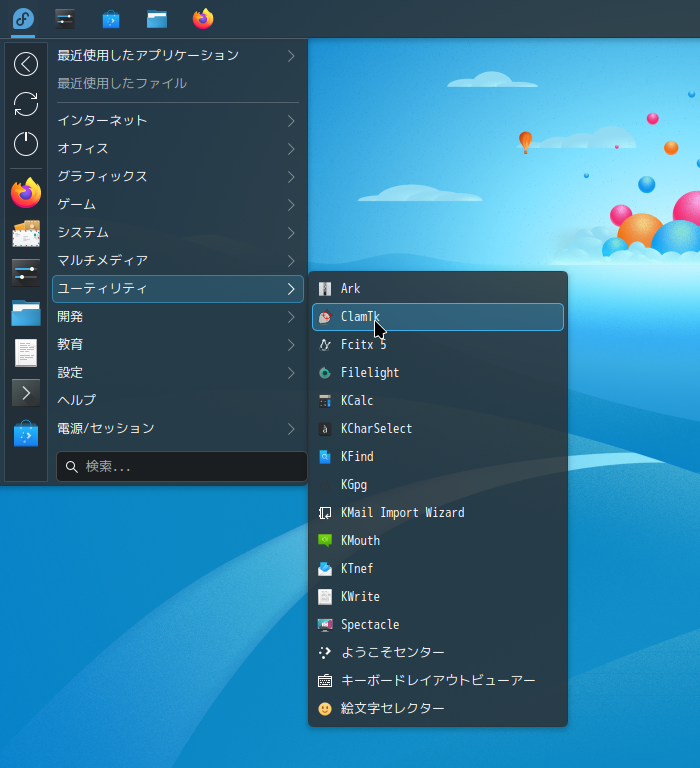Screen dimensions: 700x768
Task: Click the KMail Import Wizard icon
Action: tap(325, 513)
